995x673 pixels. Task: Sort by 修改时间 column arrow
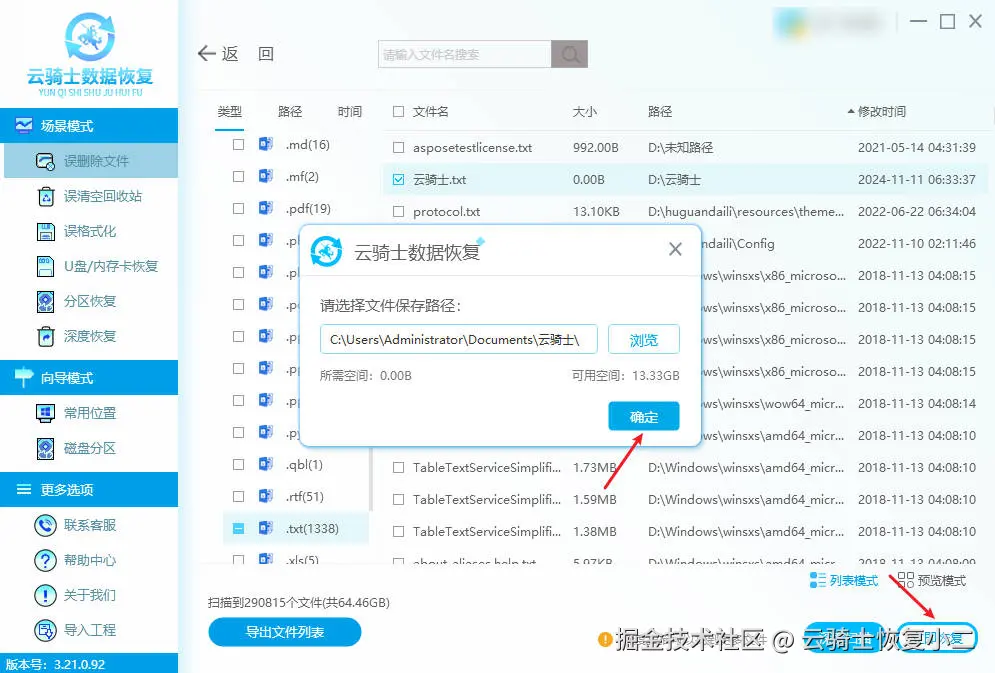coord(851,112)
